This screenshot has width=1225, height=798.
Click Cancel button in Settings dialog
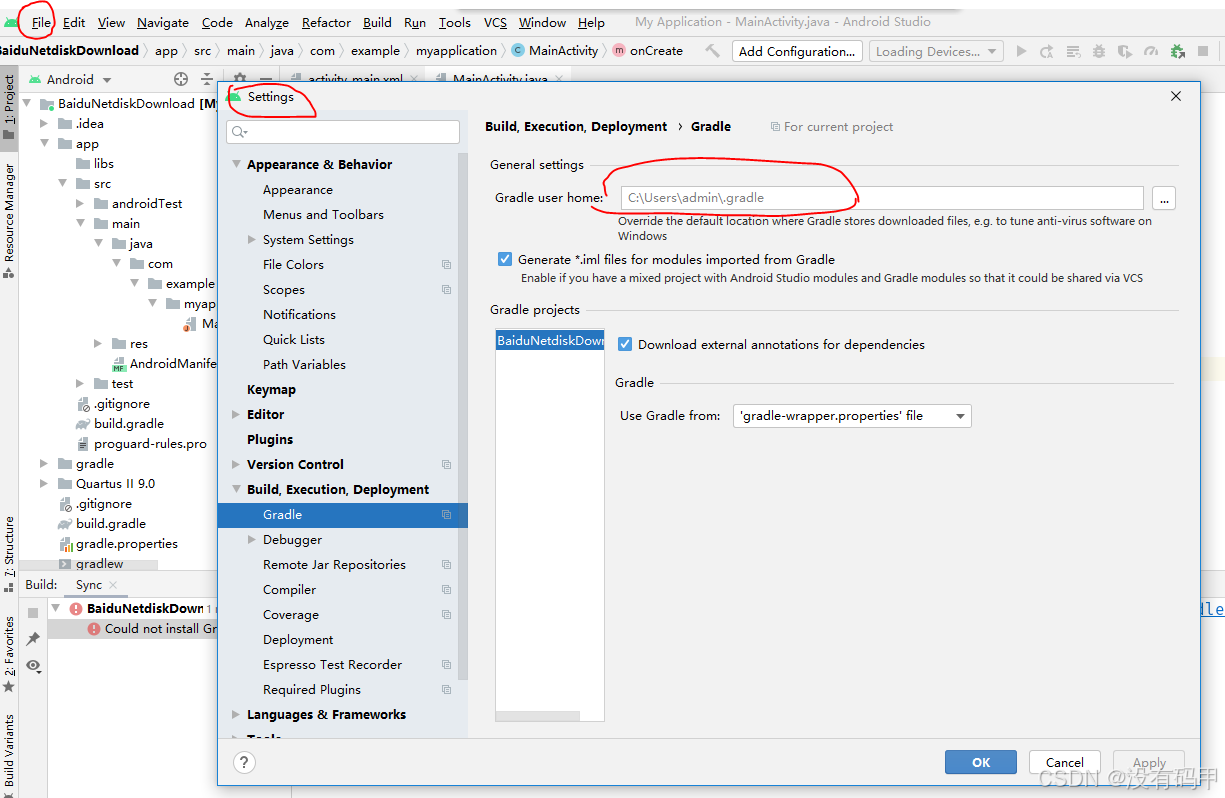[x=1065, y=762]
